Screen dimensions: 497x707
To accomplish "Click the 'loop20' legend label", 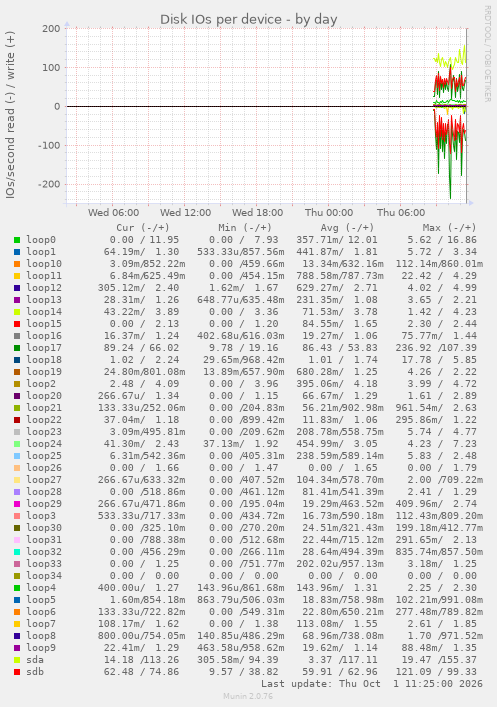I will 44,396.
